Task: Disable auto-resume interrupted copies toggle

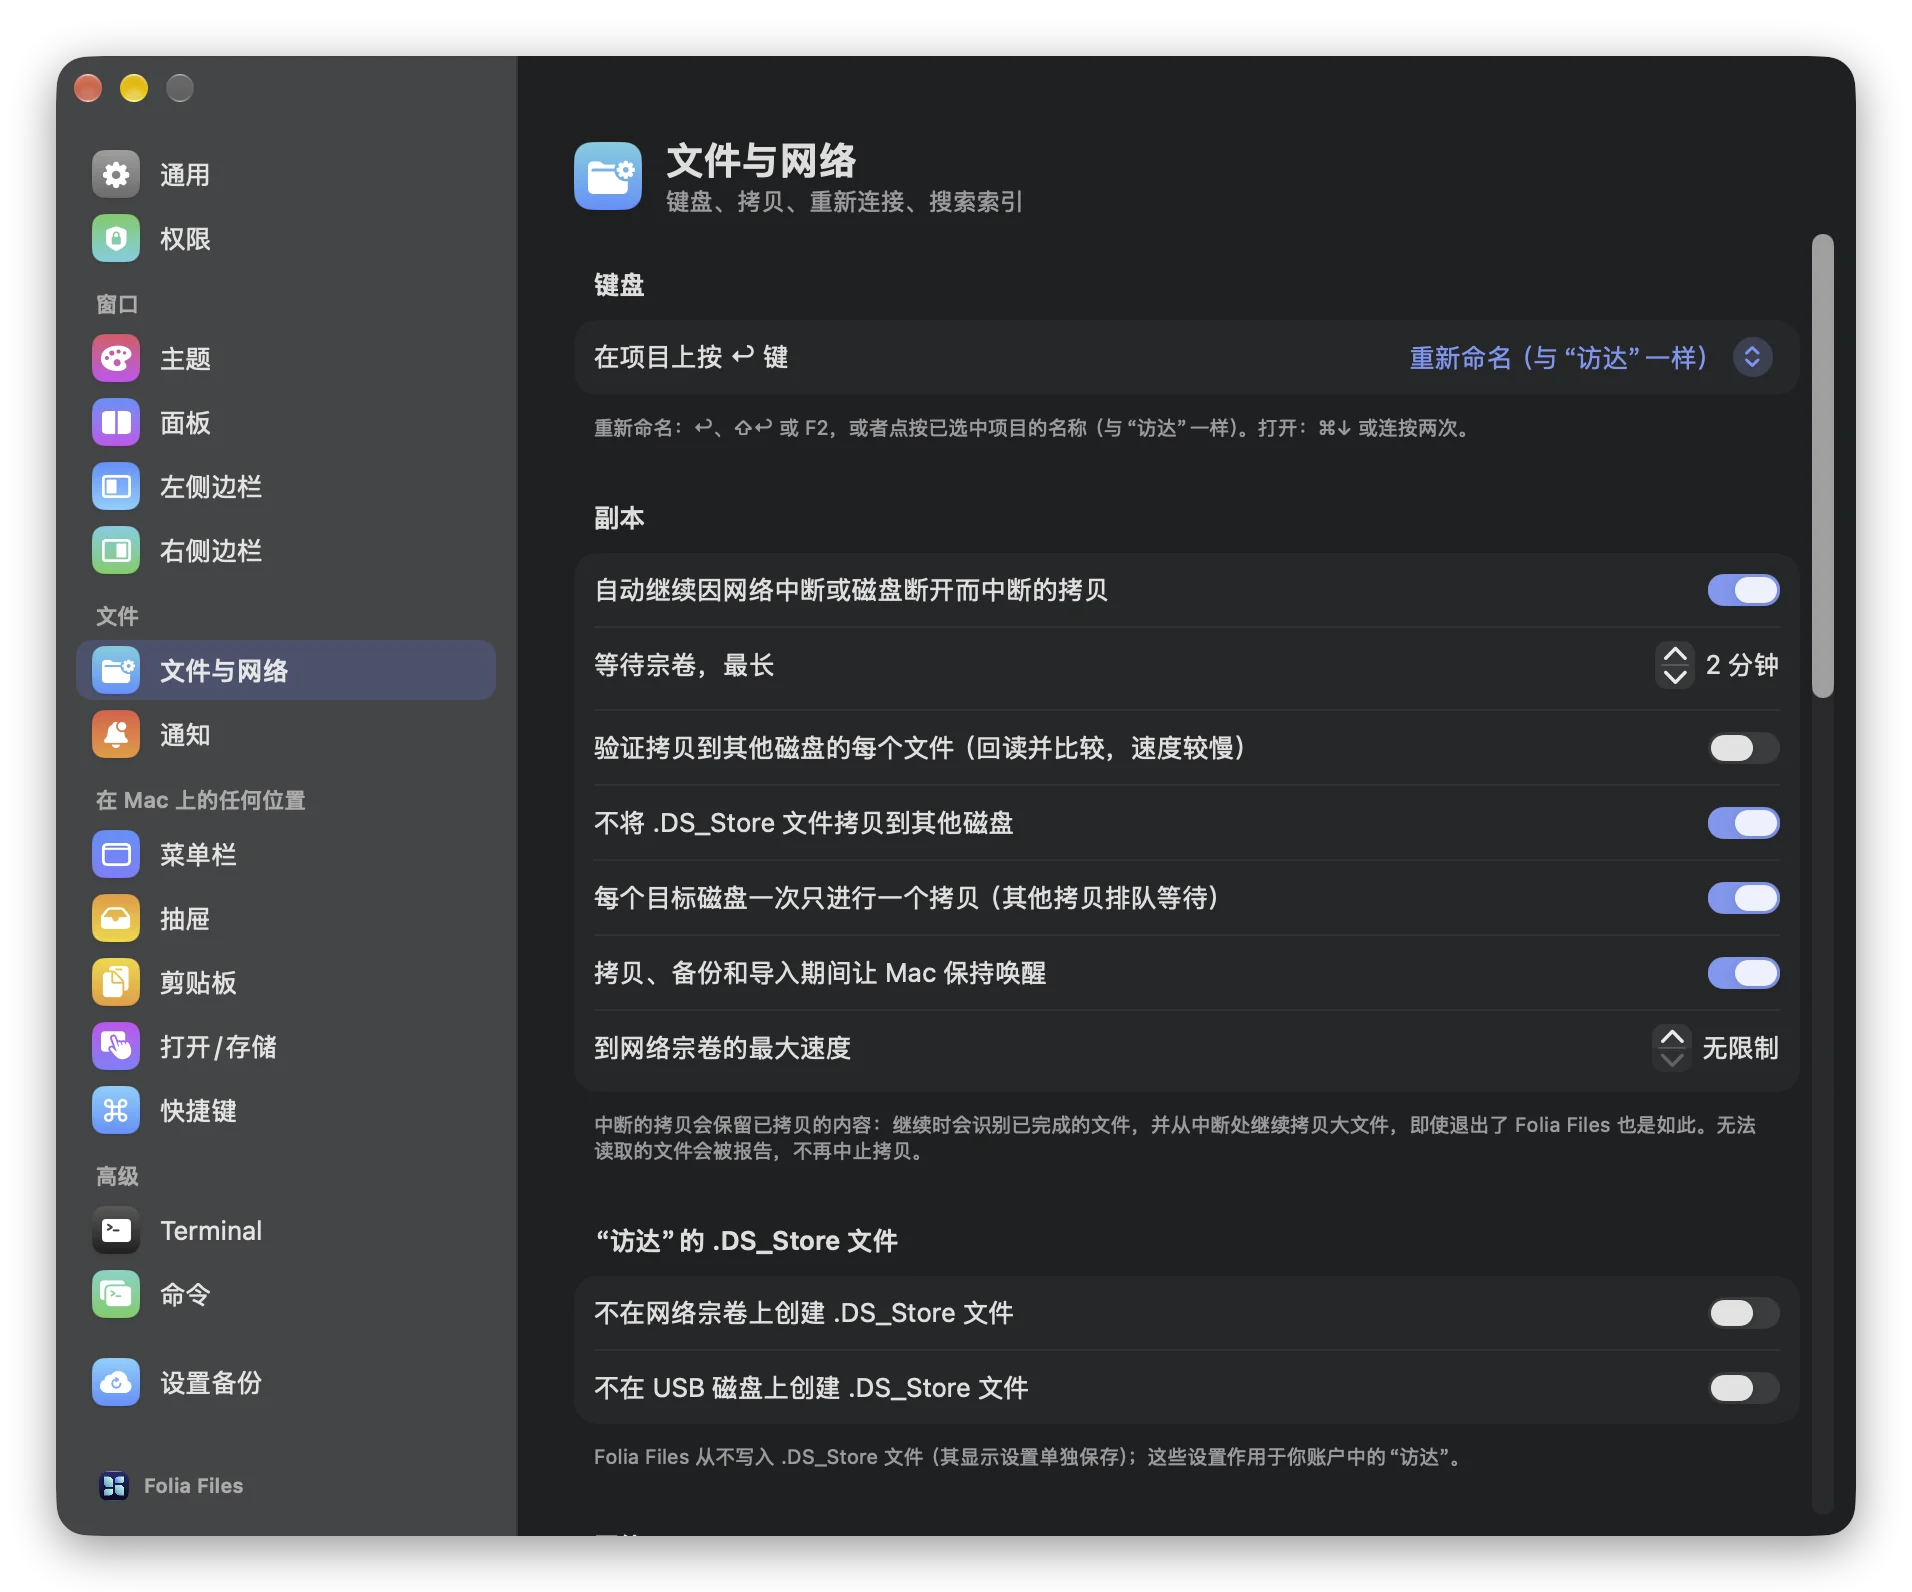Action: (x=1743, y=590)
